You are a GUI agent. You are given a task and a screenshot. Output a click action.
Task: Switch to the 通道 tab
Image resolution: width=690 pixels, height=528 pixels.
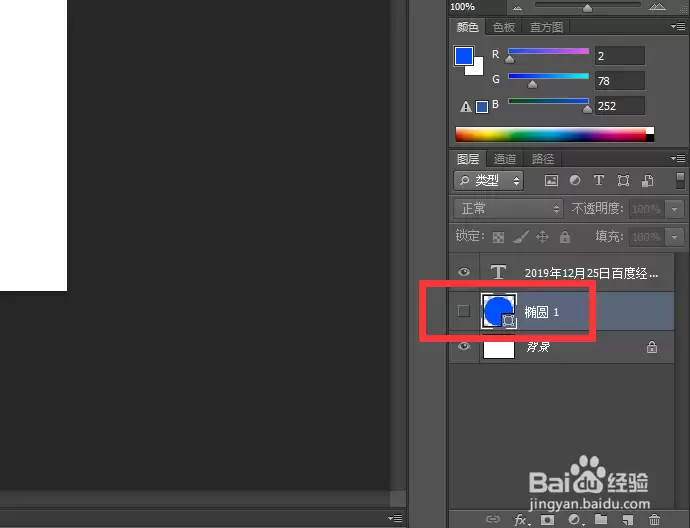(x=505, y=159)
